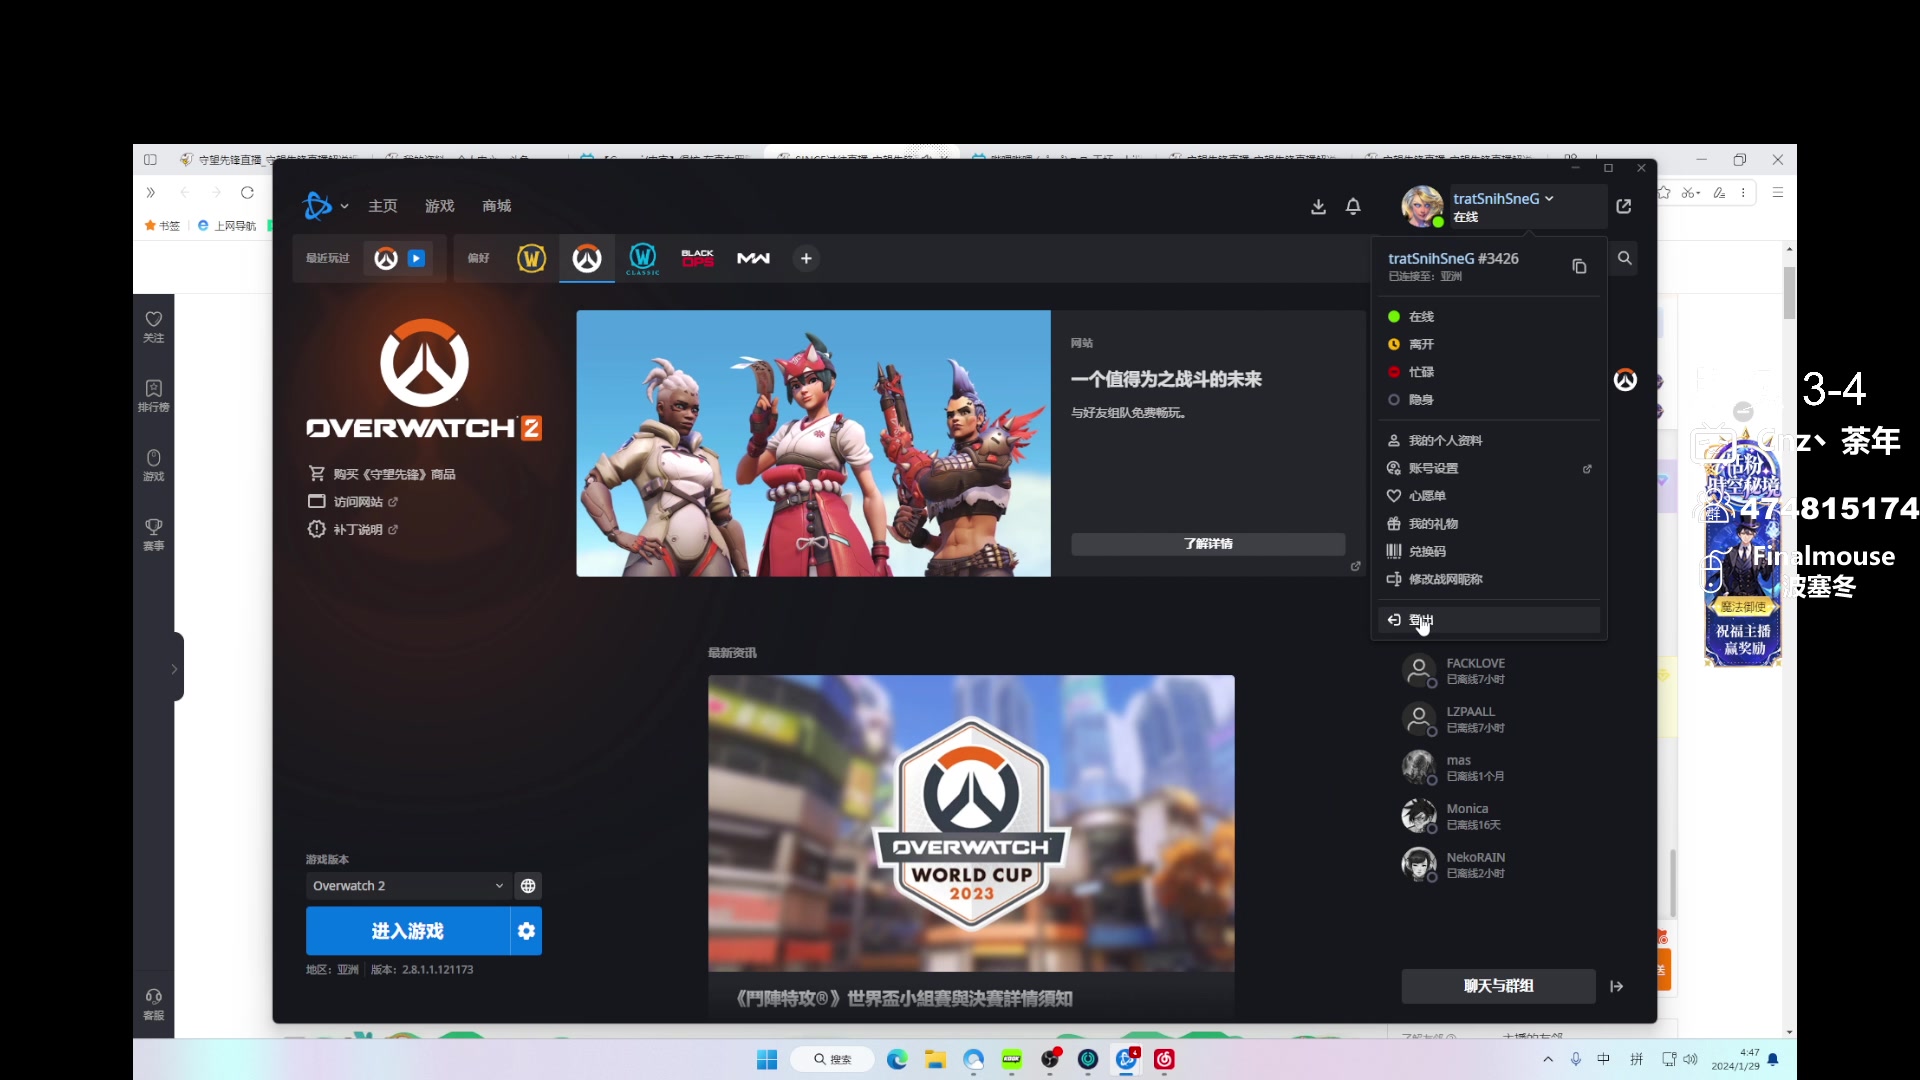Click the 进入游戏 play button
The height and width of the screenshot is (1080, 1920).
point(407,931)
